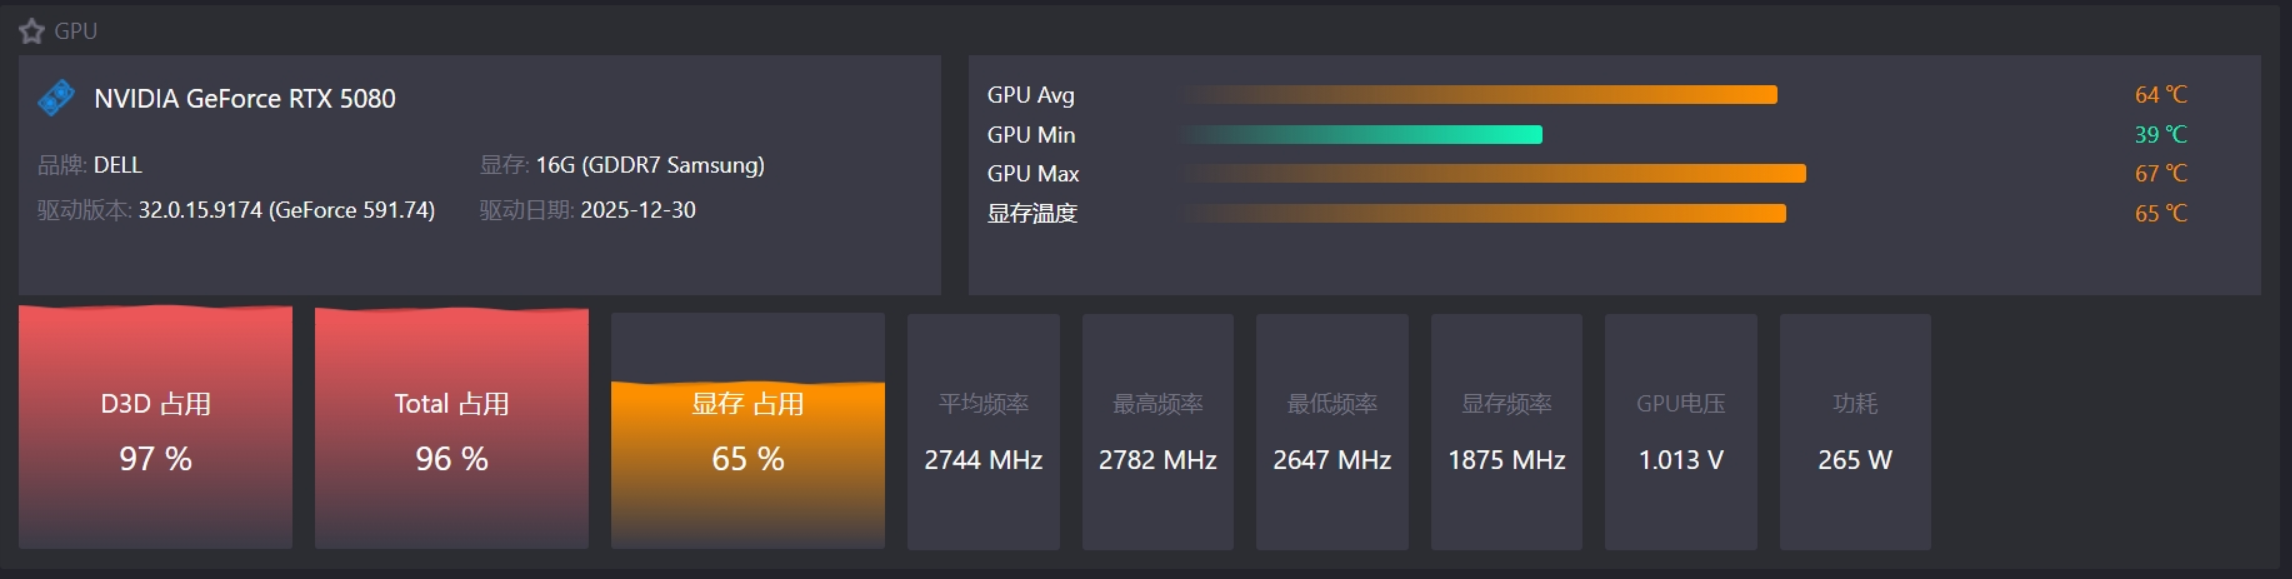Click the 平均频率 2744 MHz tile
This screenshot has height=579, width=2292.
point(983,432)
